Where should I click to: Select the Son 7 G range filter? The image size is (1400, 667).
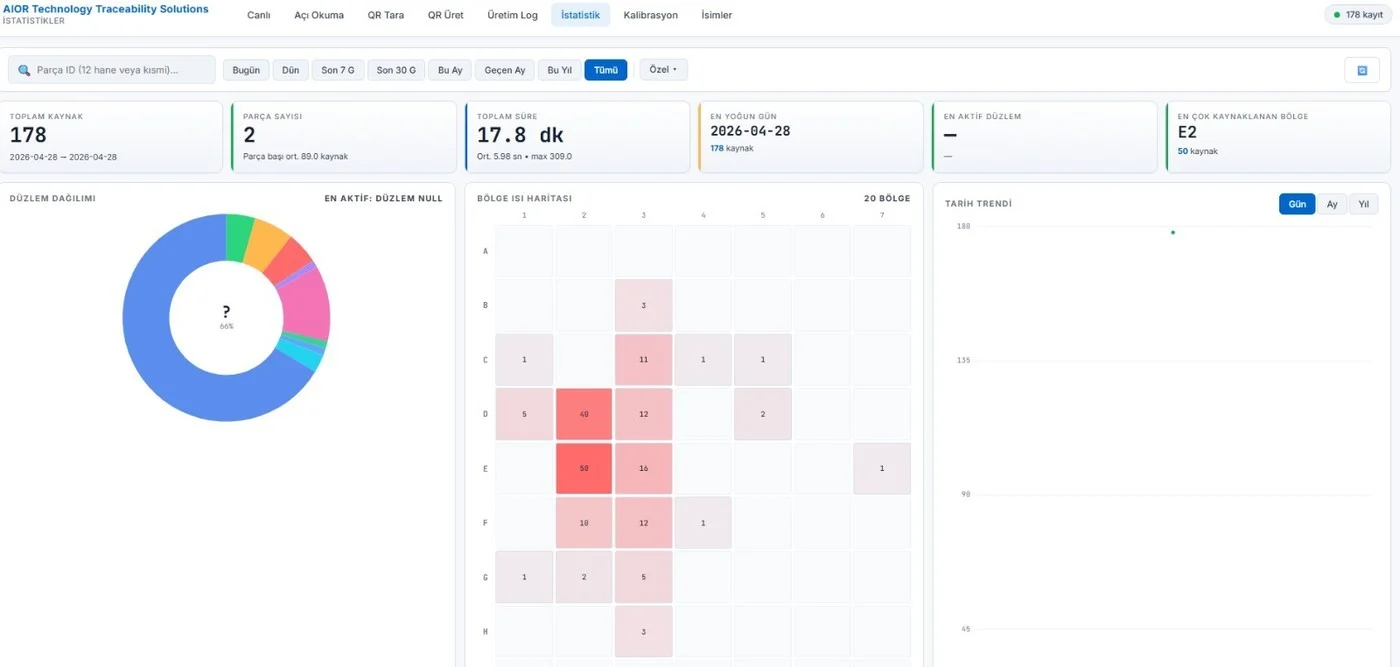pyautogui.click(x=338, y=70)
